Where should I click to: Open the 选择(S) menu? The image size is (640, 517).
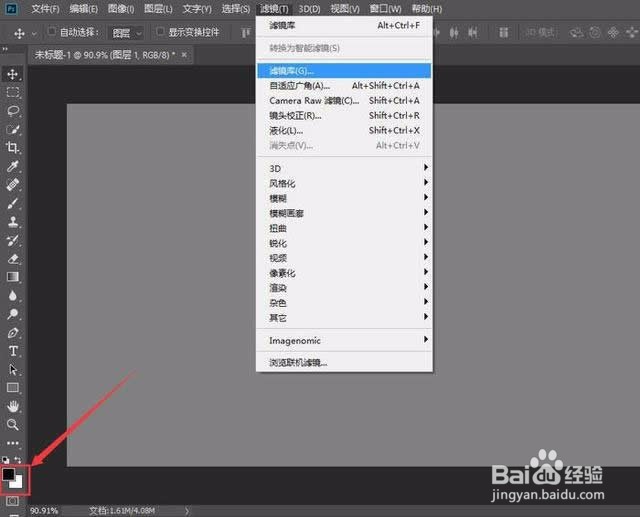[236, 9]
